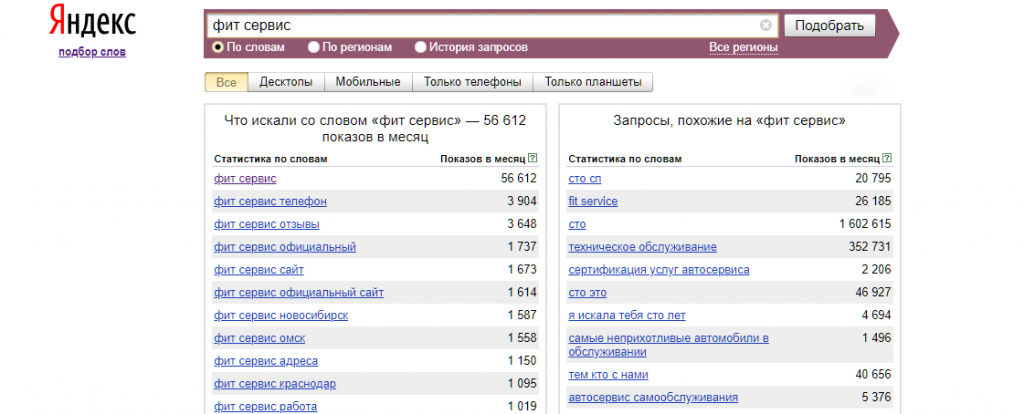
Task: Select the 'Запросы, похожие на «фит сервис»' heading
Action: pyautogui.click(x=730, y=120)
